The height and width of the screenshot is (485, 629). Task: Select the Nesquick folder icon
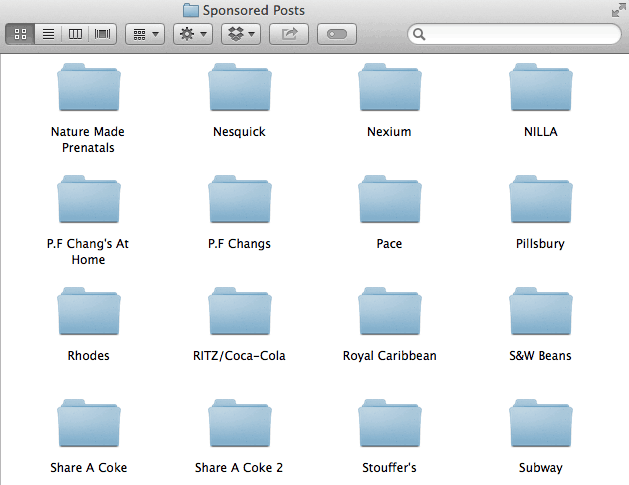[x=239, y=87]
